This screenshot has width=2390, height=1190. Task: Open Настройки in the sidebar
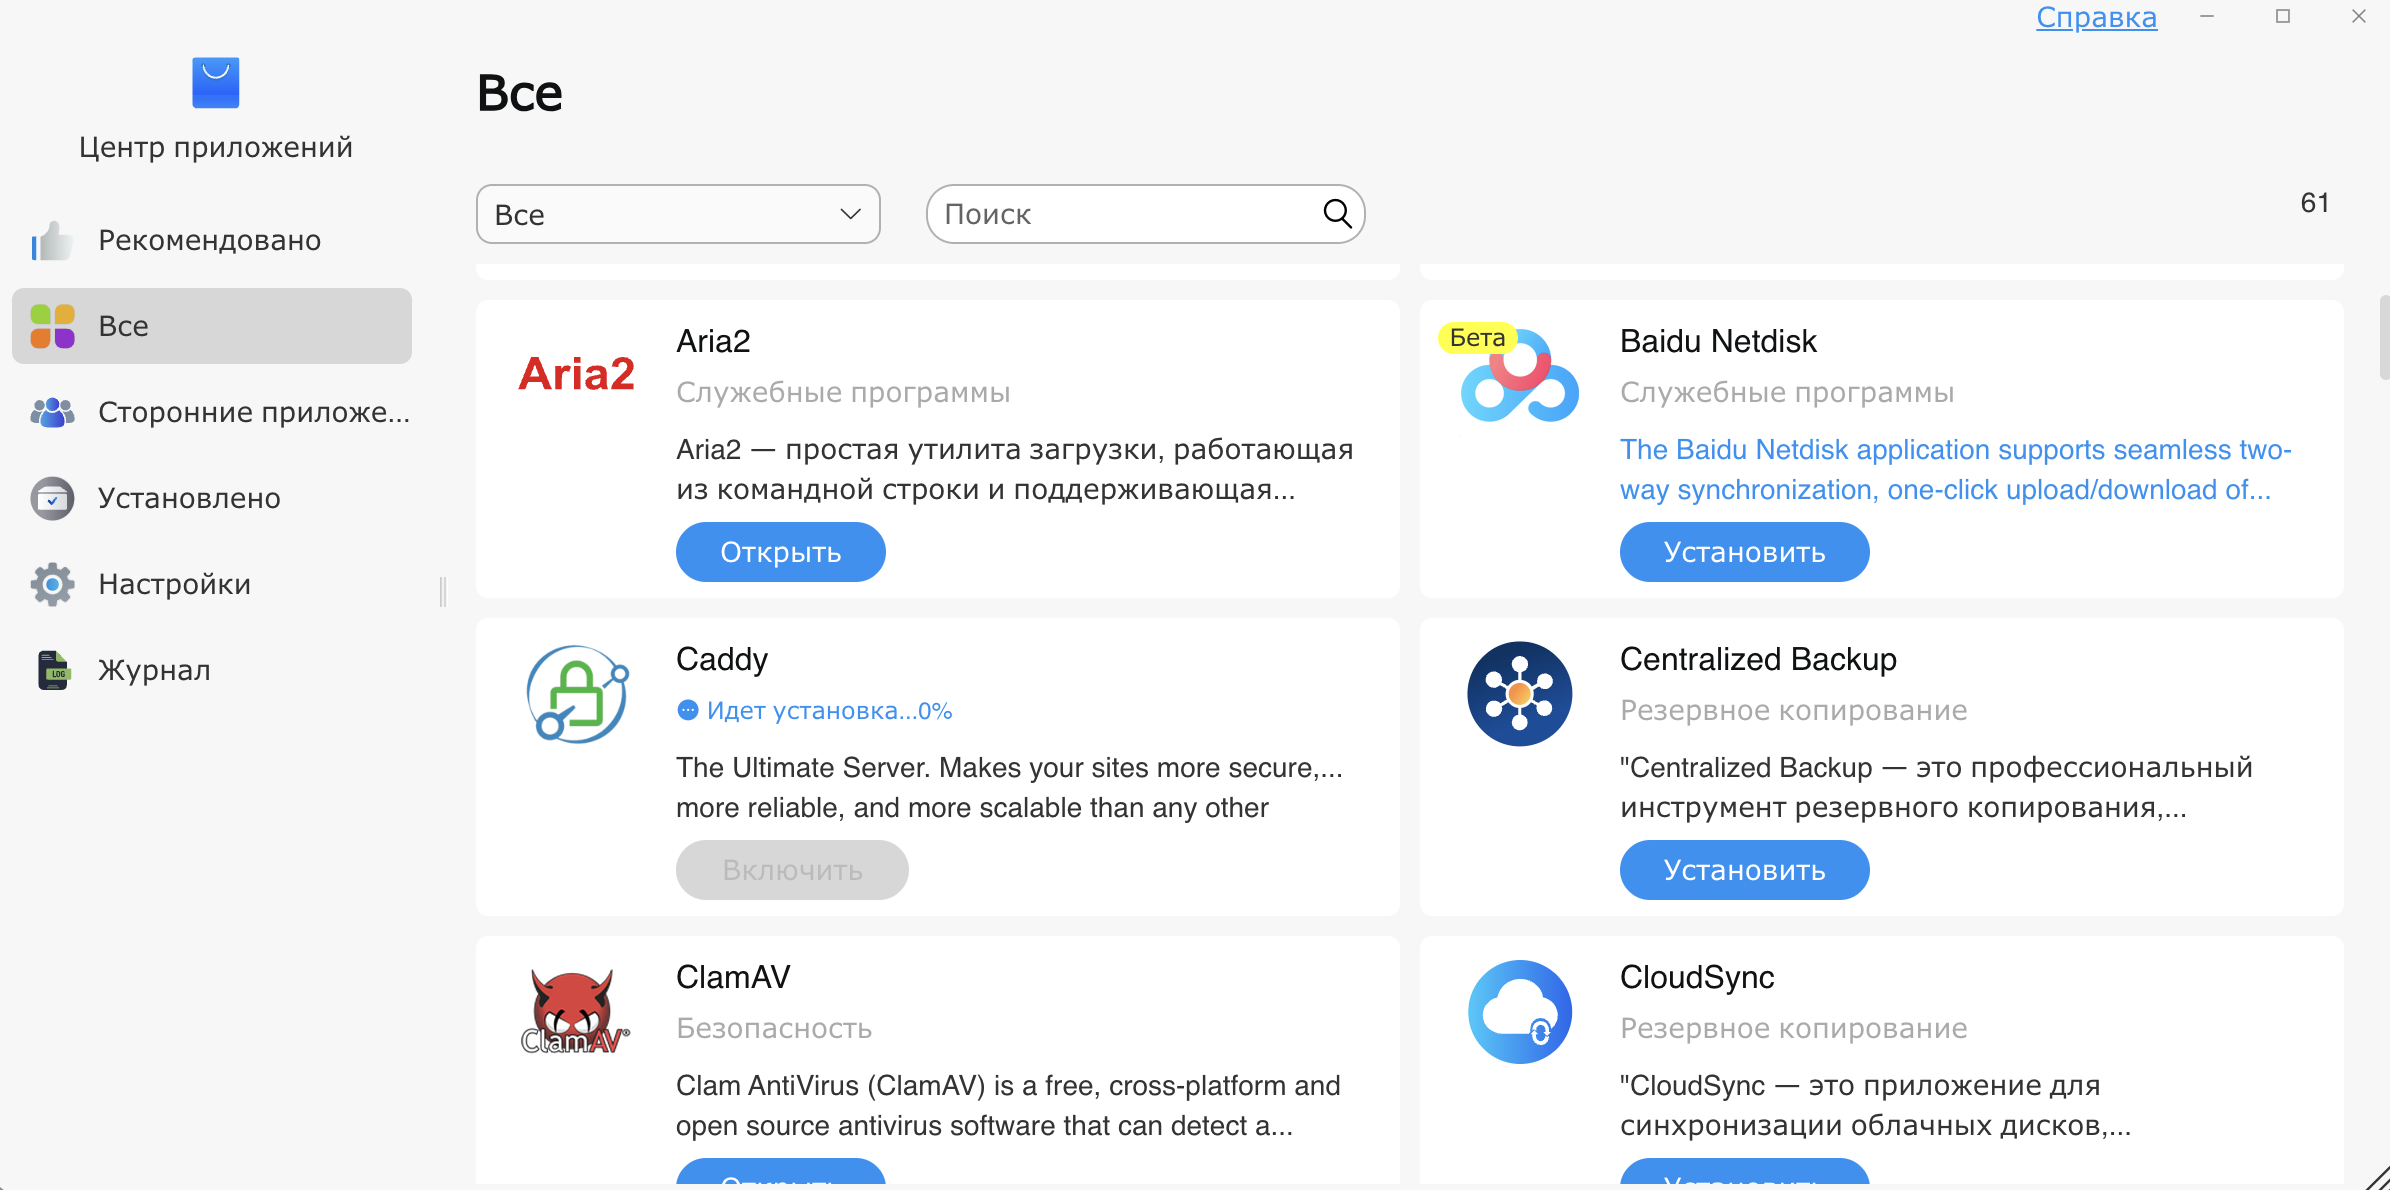(x=174, y=584)
